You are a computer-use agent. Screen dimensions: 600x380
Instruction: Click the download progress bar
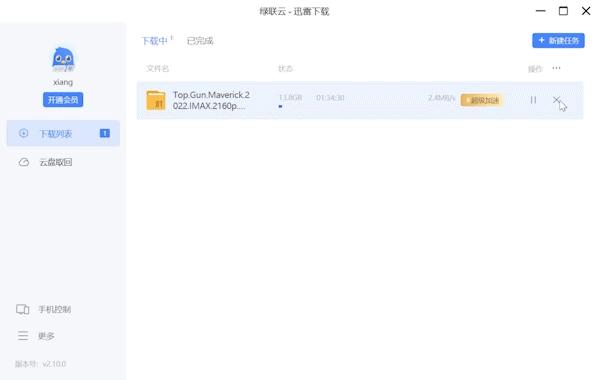pos(280,106)
